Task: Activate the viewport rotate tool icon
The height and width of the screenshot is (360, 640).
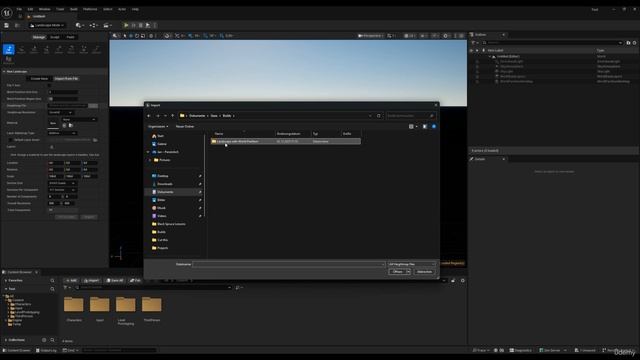Action: (x=137, y=36)
